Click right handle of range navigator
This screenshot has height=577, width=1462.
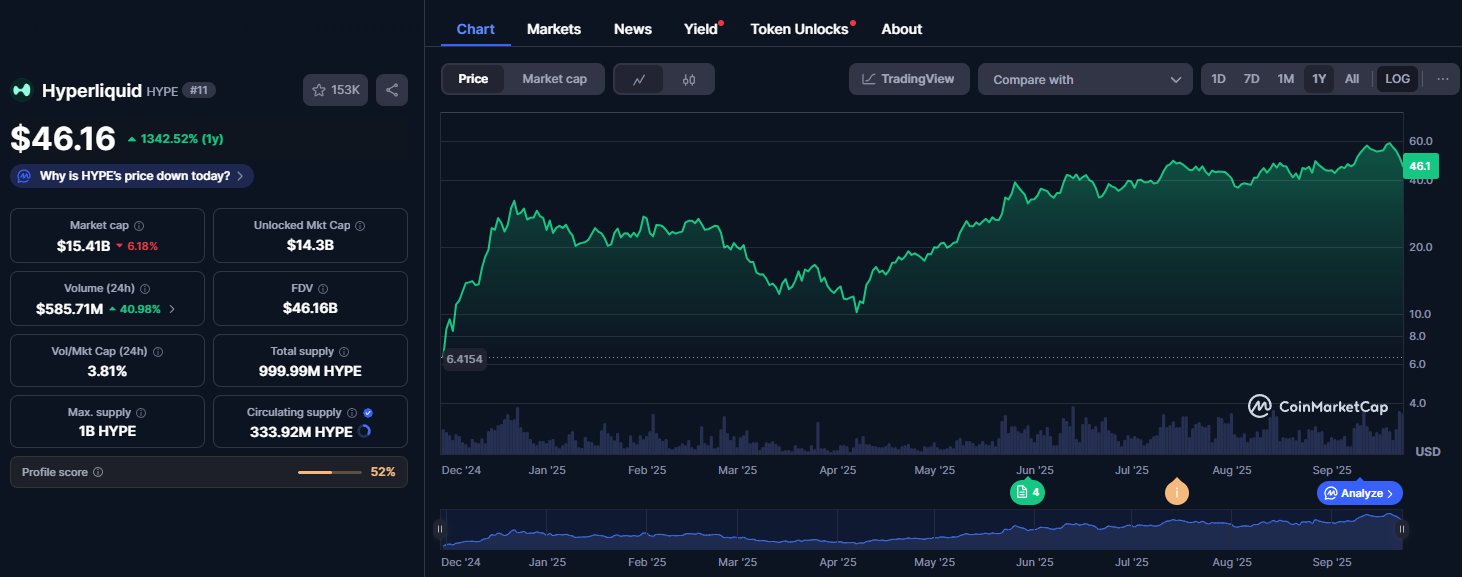coord(1402,529)
